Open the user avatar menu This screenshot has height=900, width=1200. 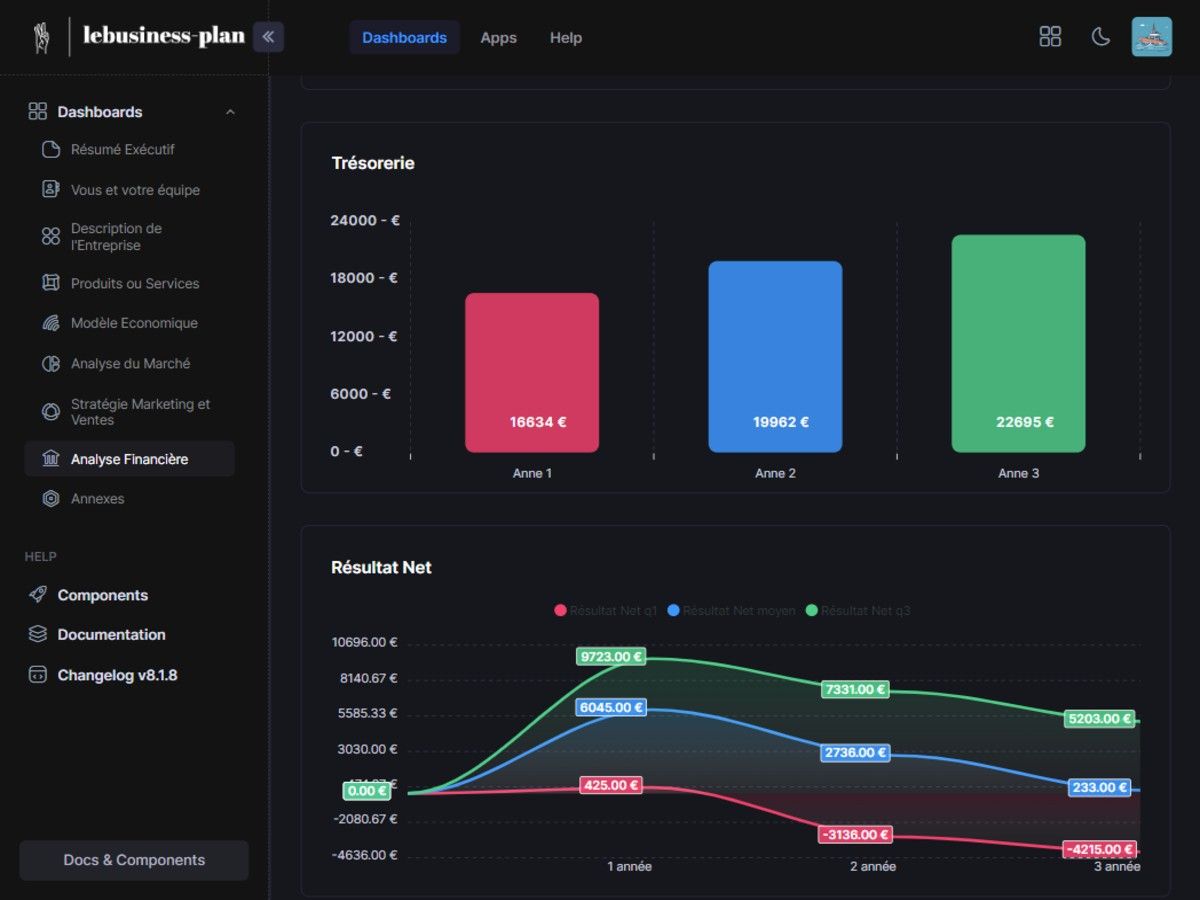coord(1151,37)
